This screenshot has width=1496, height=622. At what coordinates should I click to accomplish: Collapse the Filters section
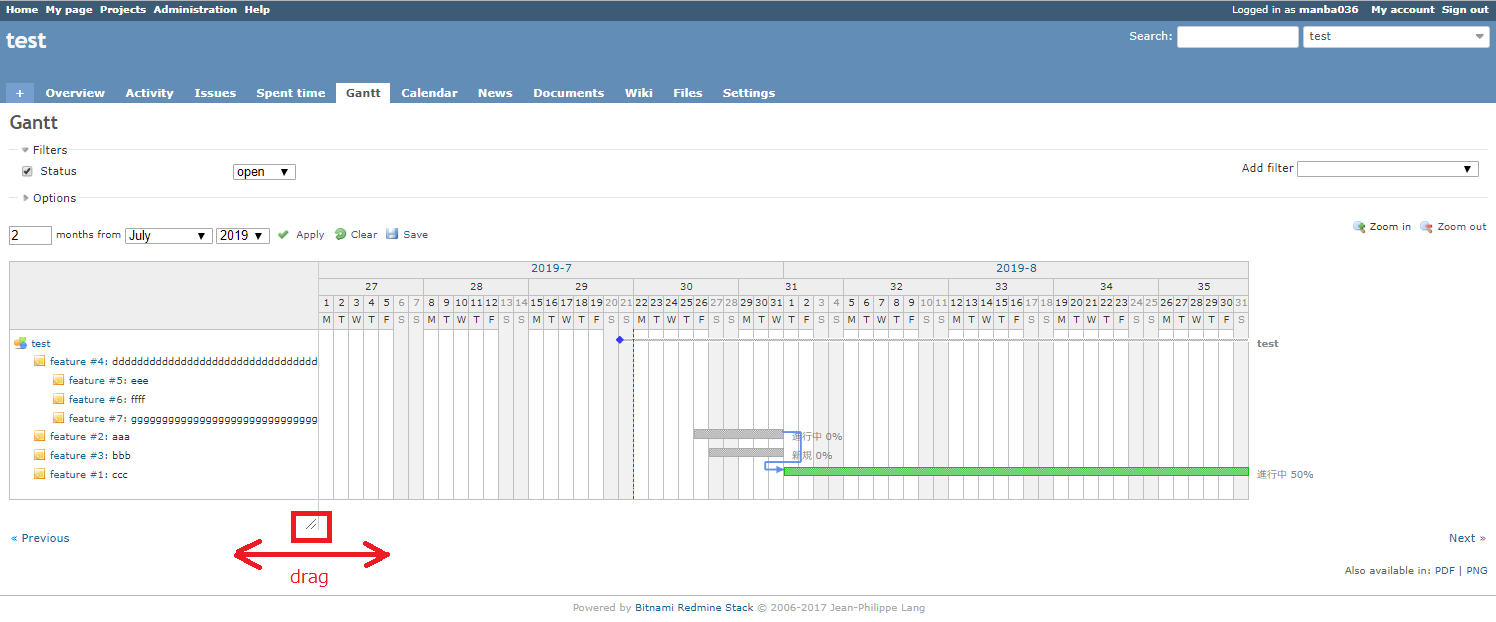(x=24, y=149)
